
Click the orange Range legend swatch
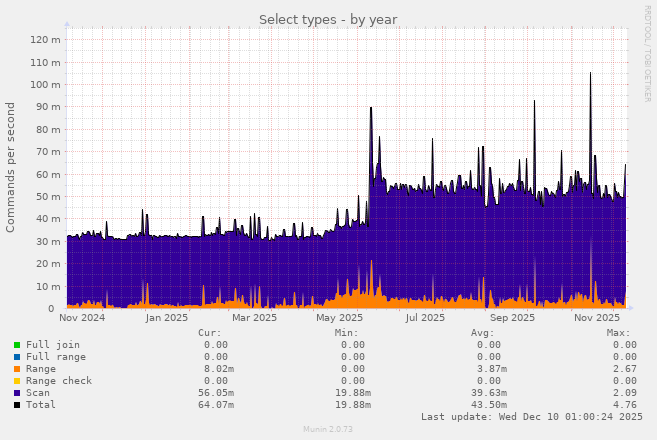17,369
